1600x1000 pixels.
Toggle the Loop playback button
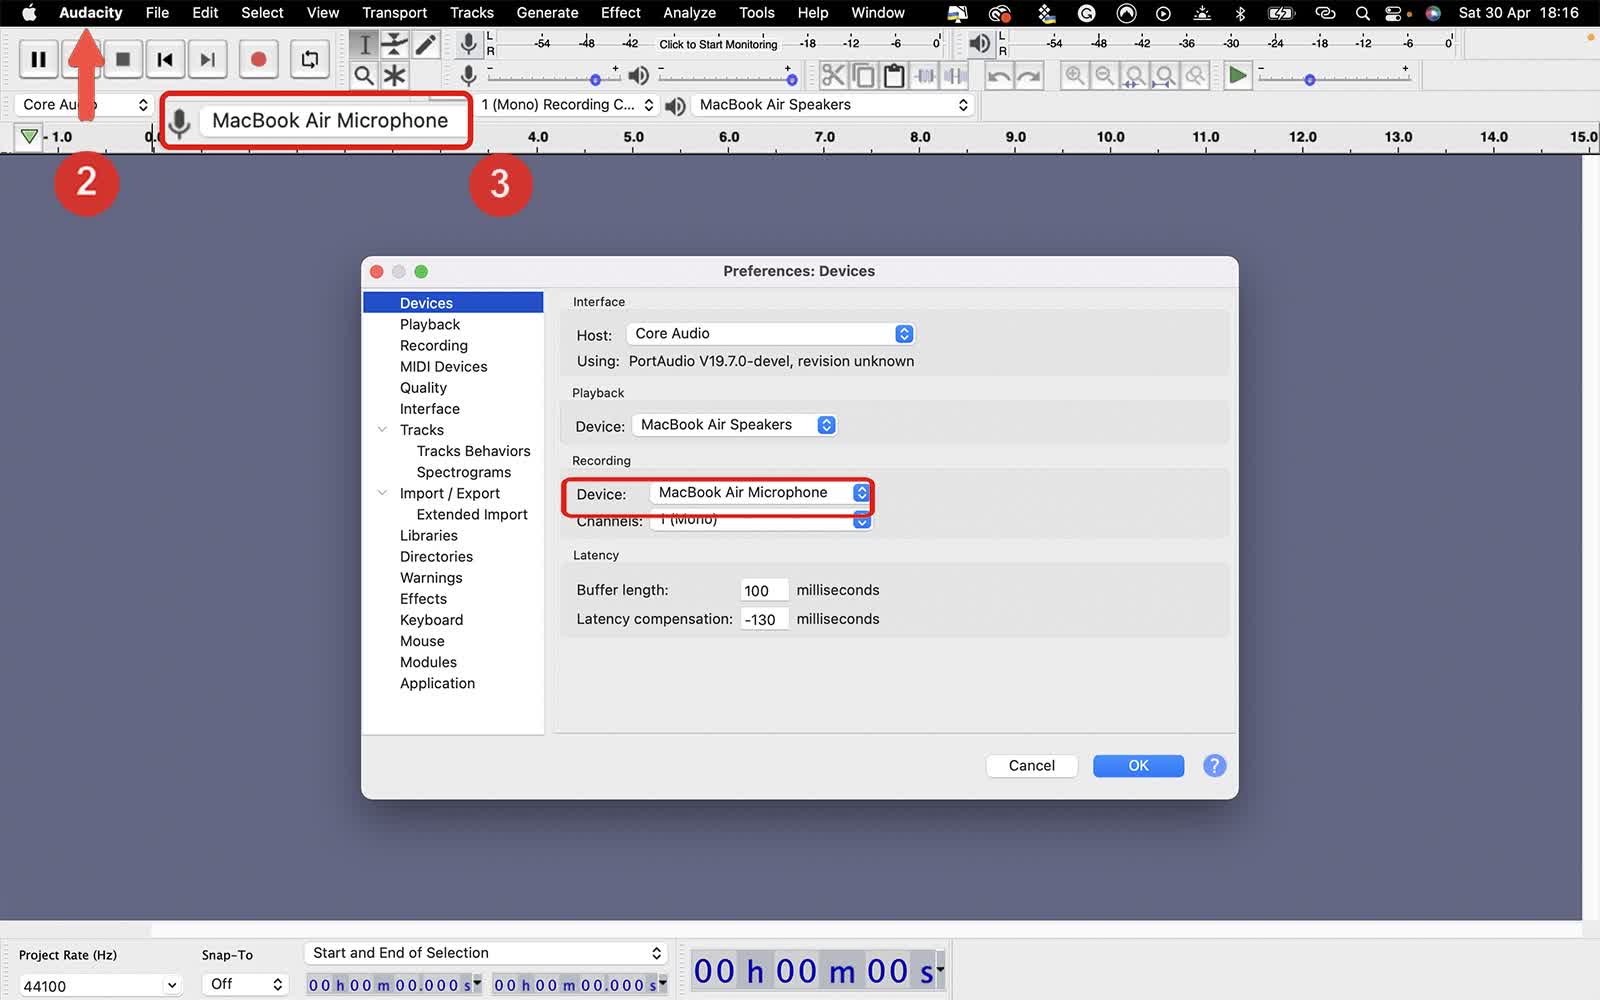point(310,60)
